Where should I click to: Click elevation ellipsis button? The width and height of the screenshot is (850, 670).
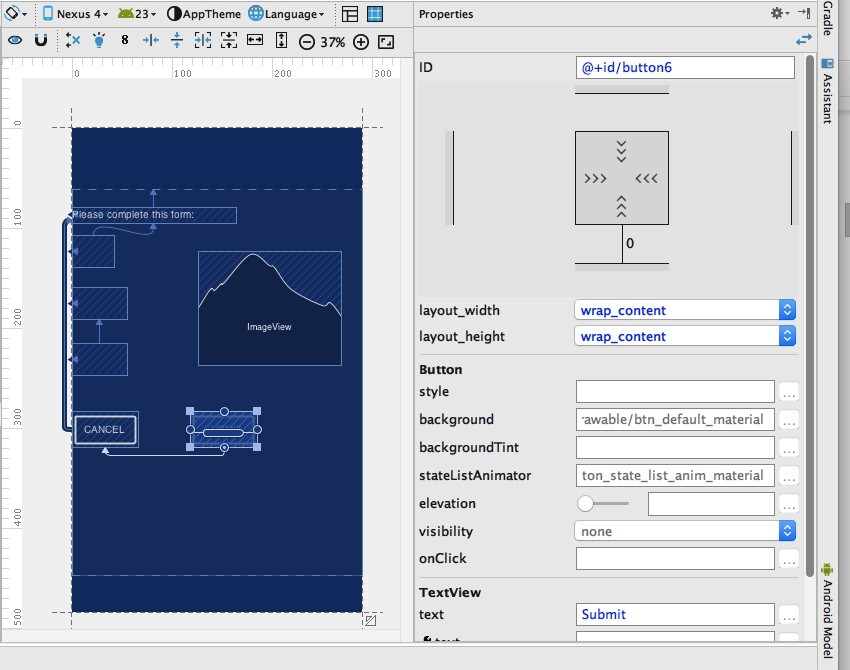point(789,504)
